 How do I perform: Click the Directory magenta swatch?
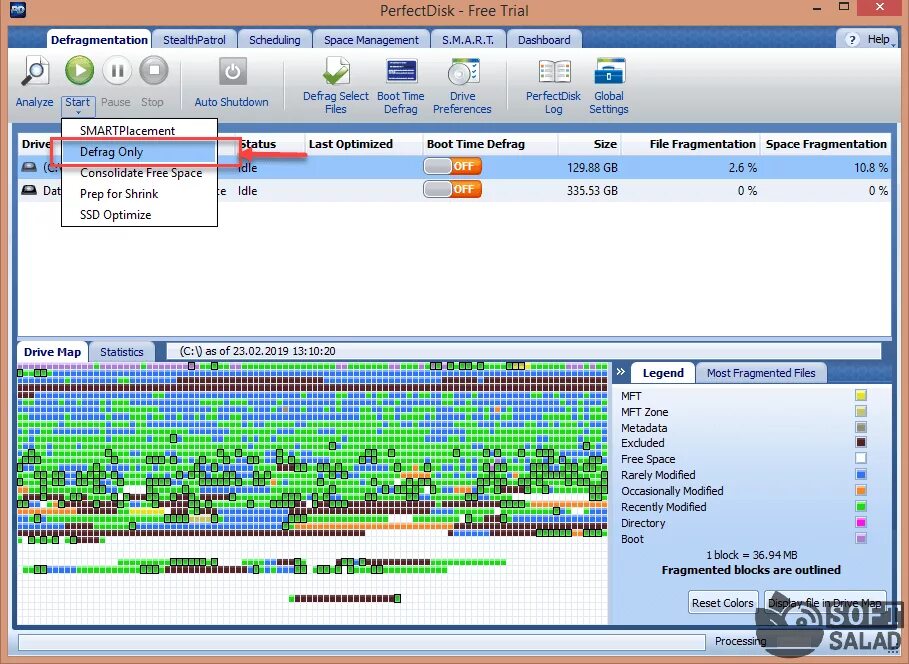pyautogui.click(x=861, y=523)
